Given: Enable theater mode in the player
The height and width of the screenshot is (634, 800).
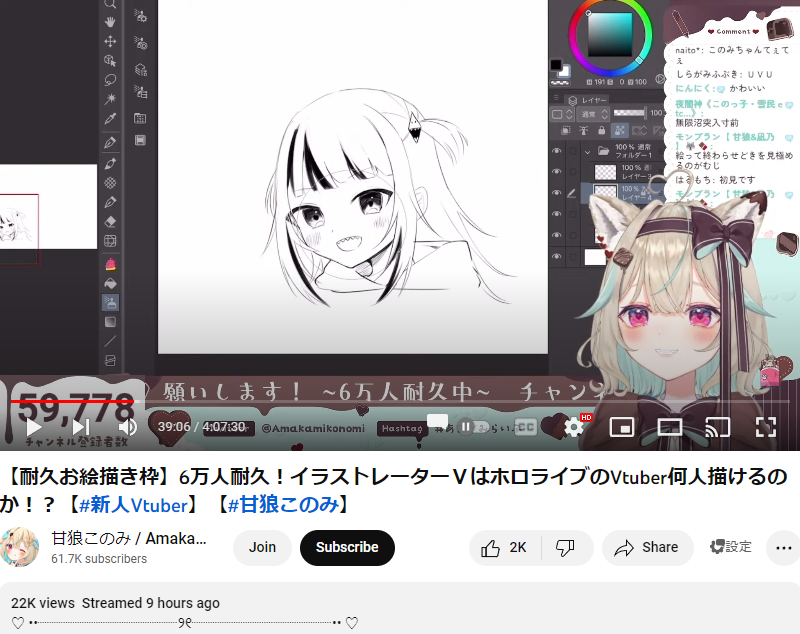Looking at the screenshot, I should (x=670, y=427).
